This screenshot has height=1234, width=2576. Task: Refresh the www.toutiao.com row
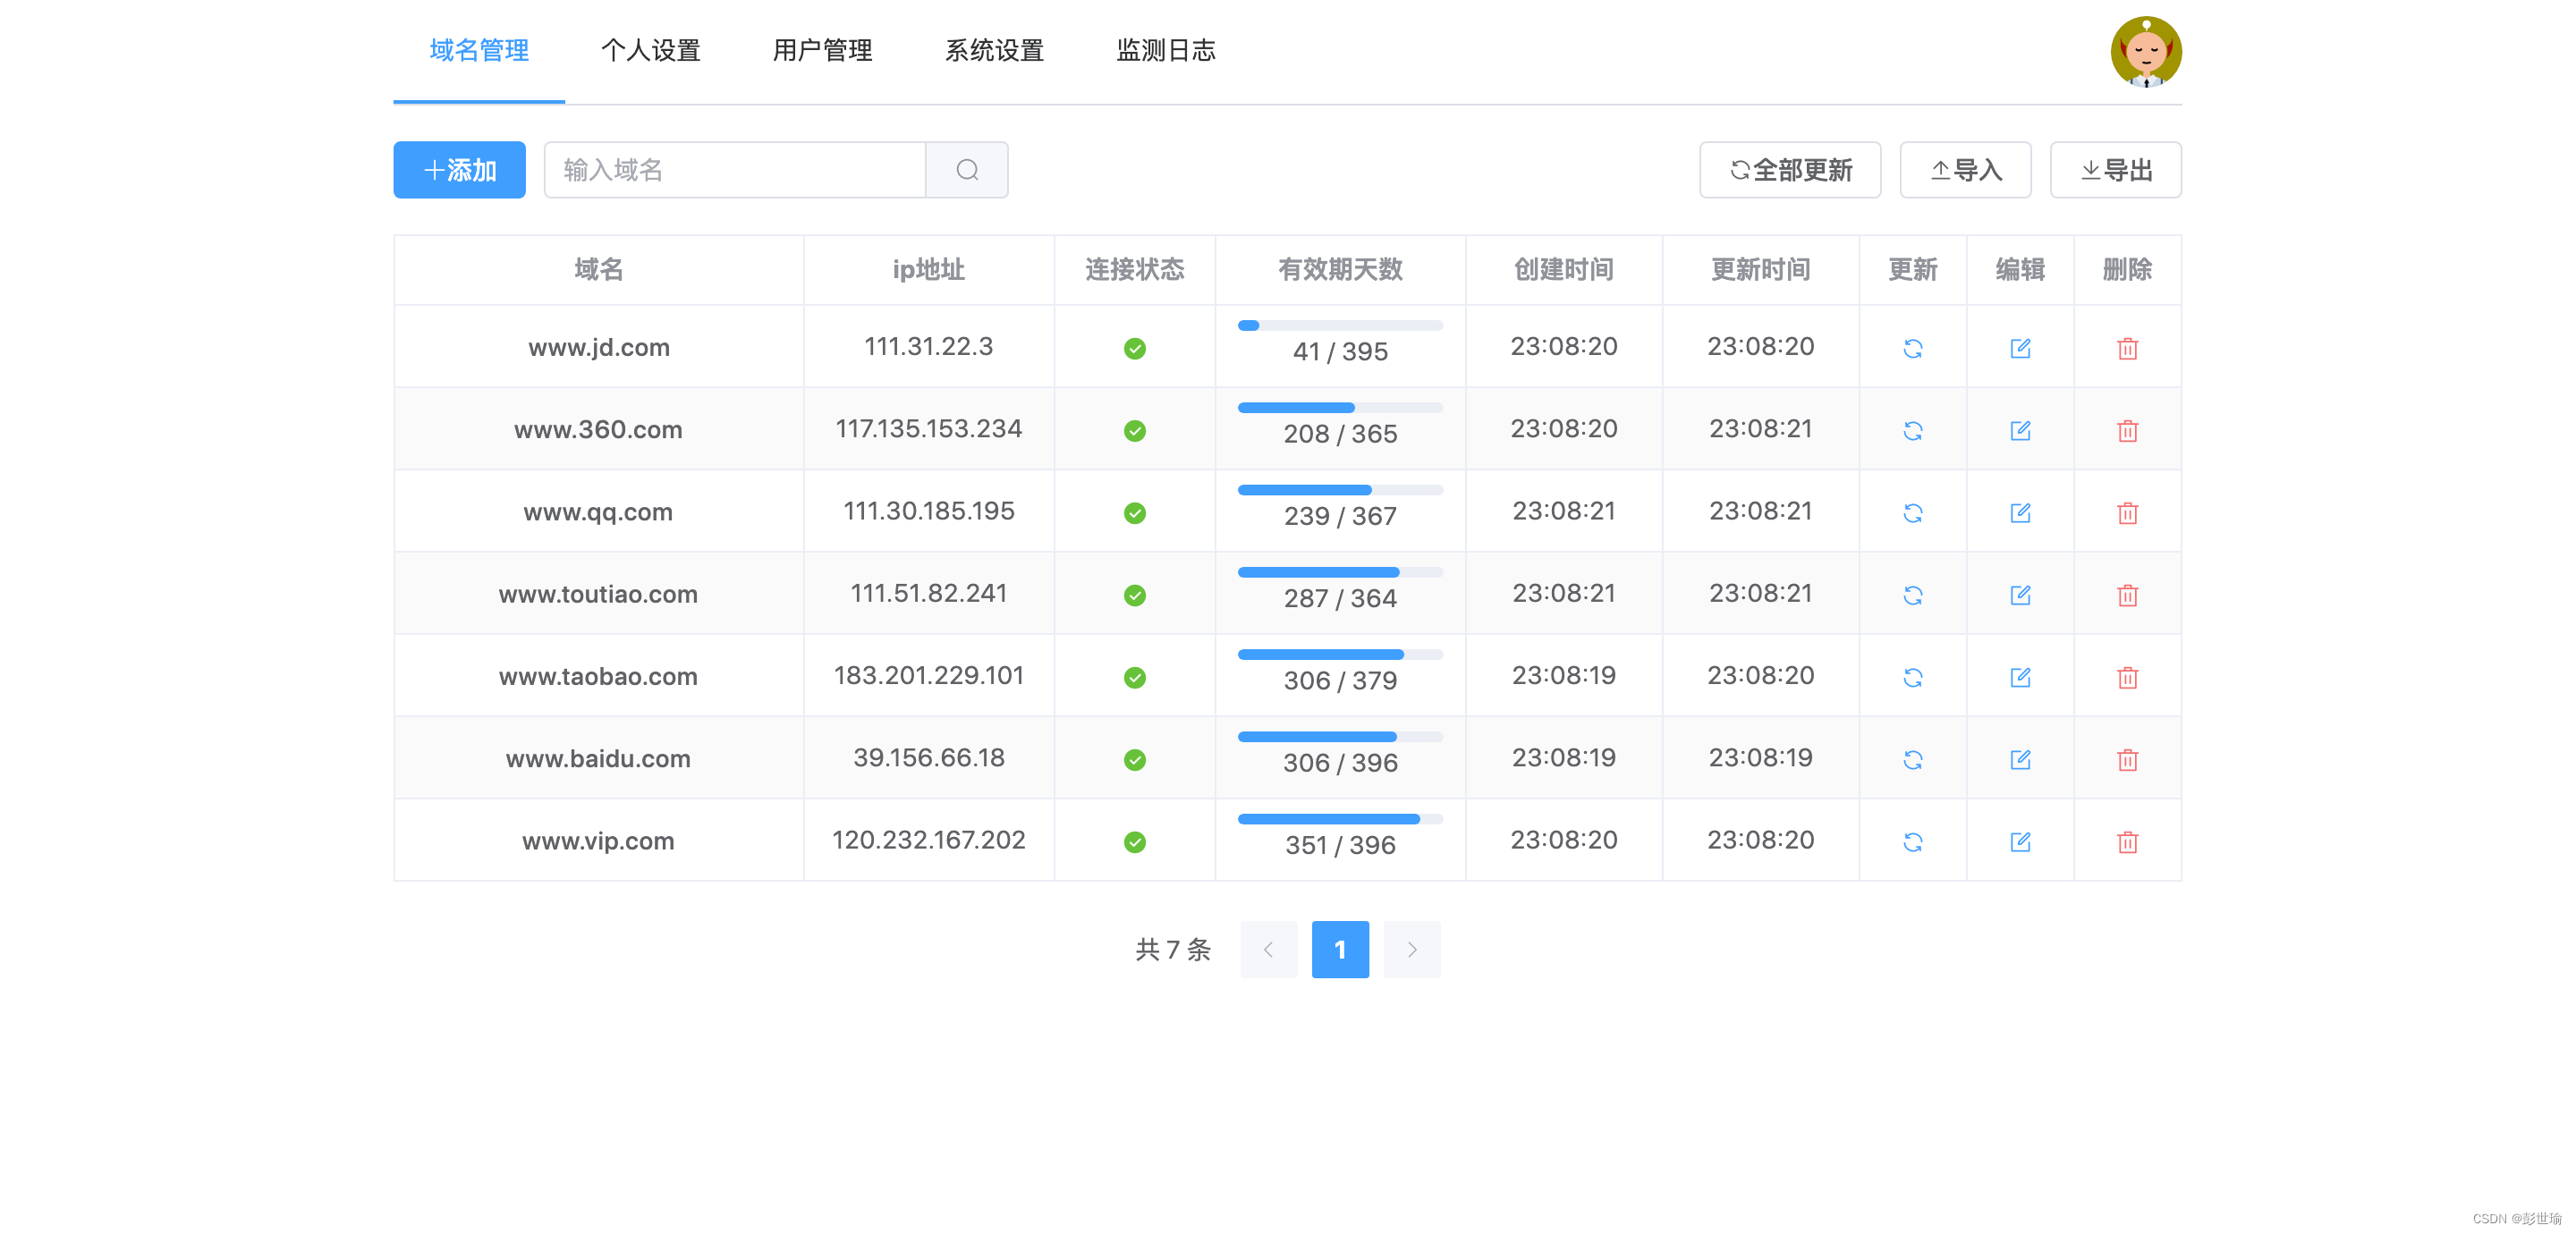[1912, 595]
